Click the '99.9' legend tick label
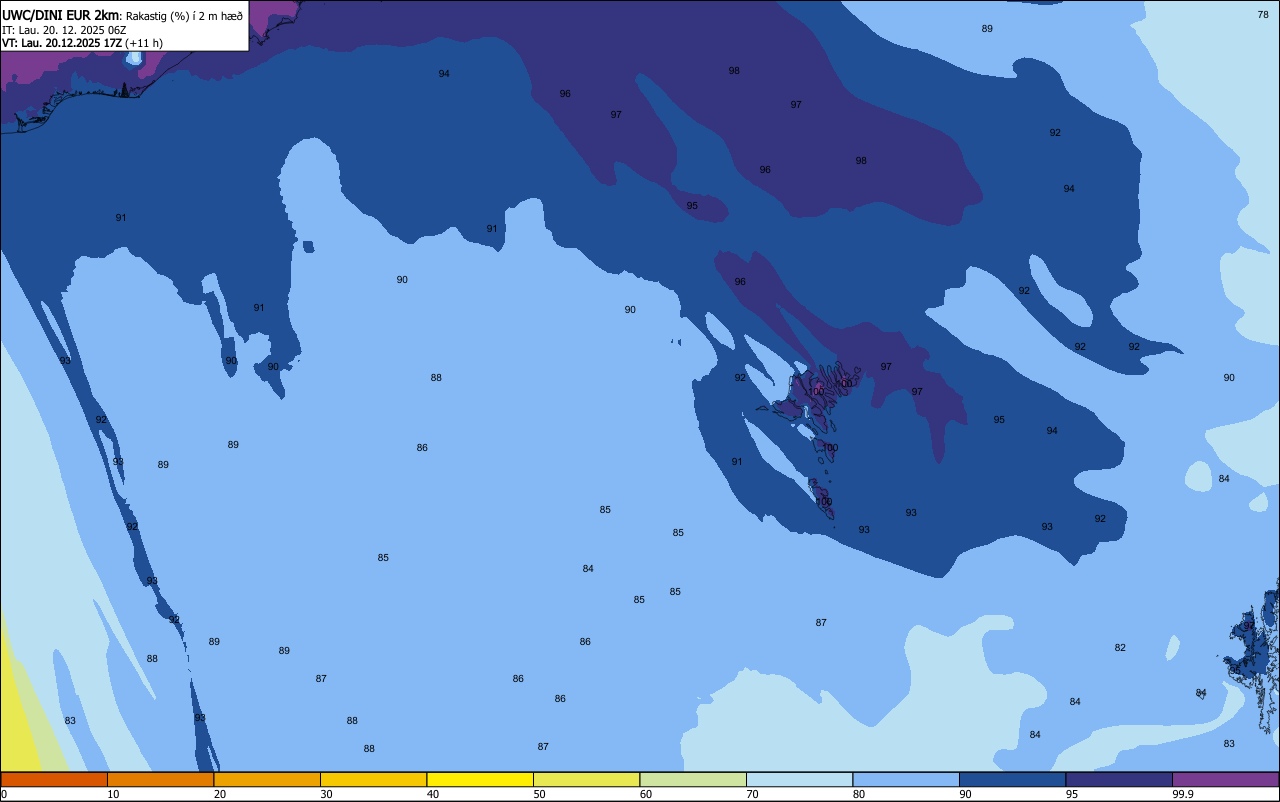This screenshot has width=1280, height=802. 1183,794
